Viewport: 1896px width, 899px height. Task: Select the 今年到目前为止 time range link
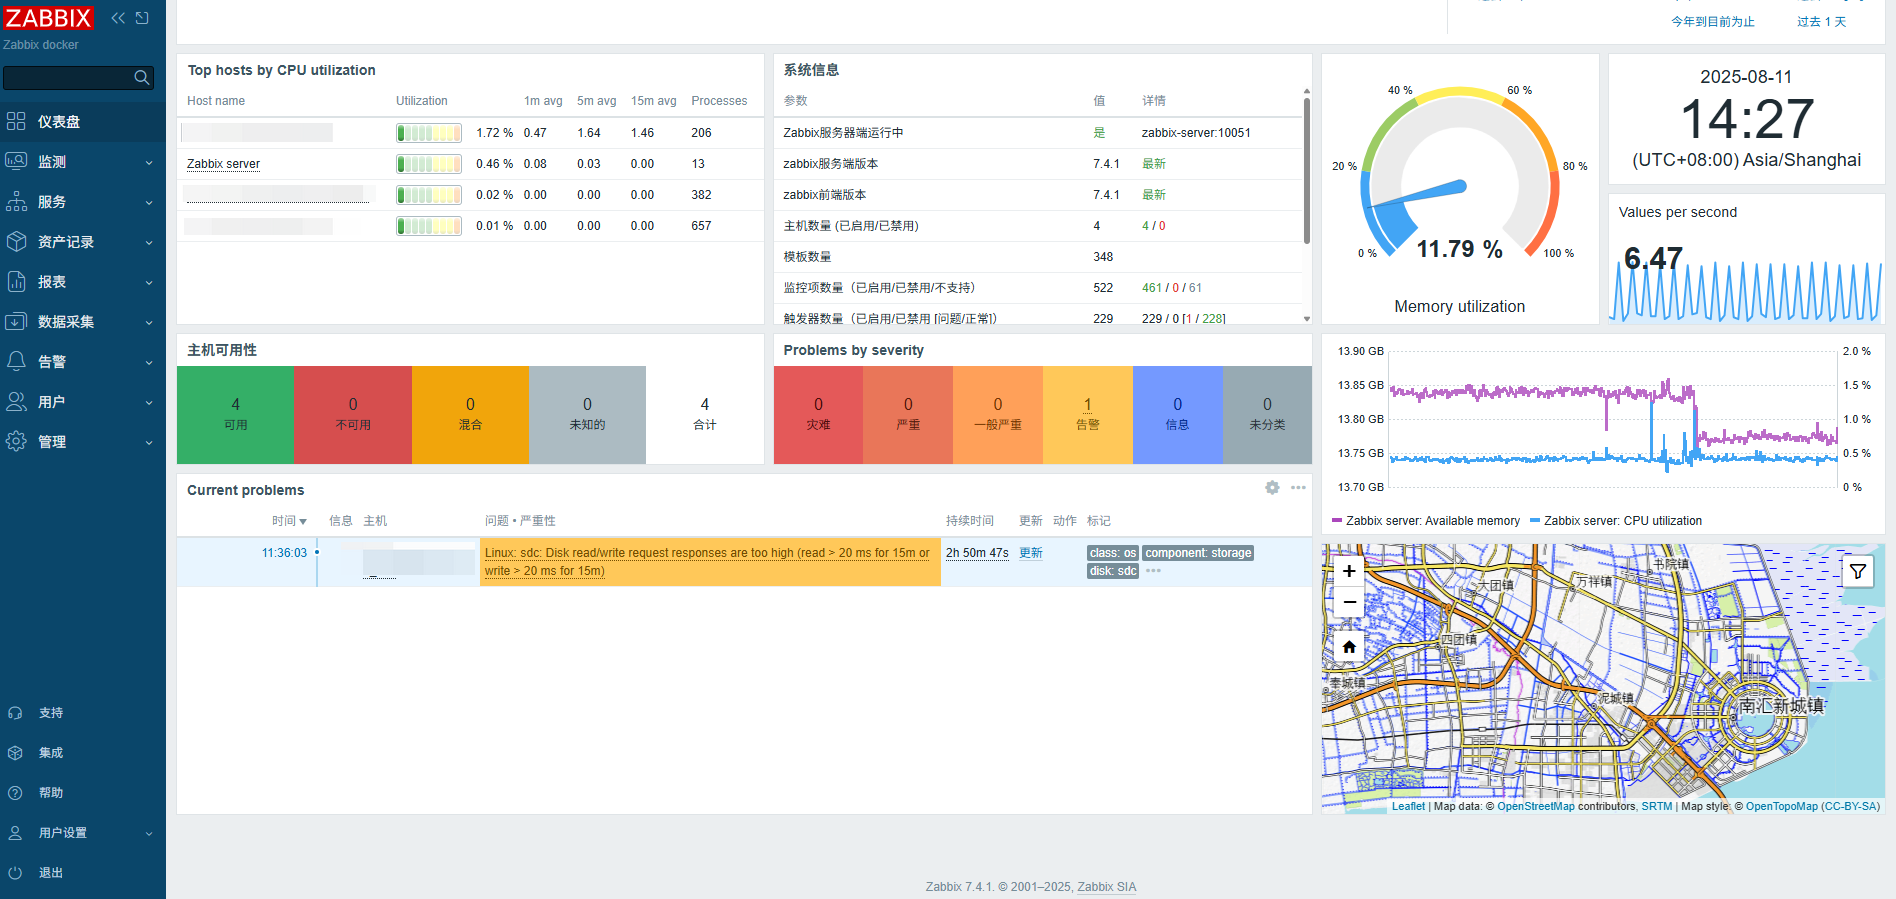tap(1713, 22)
